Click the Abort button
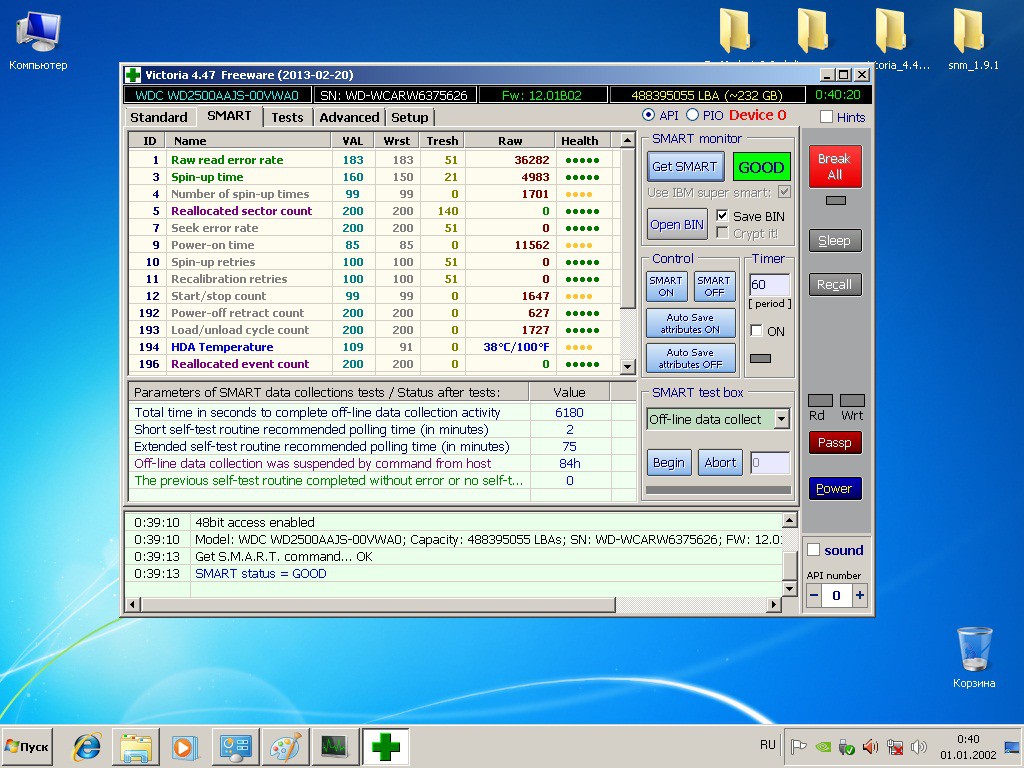Viewport: 1024px width, 768px height. pos(720,463)
